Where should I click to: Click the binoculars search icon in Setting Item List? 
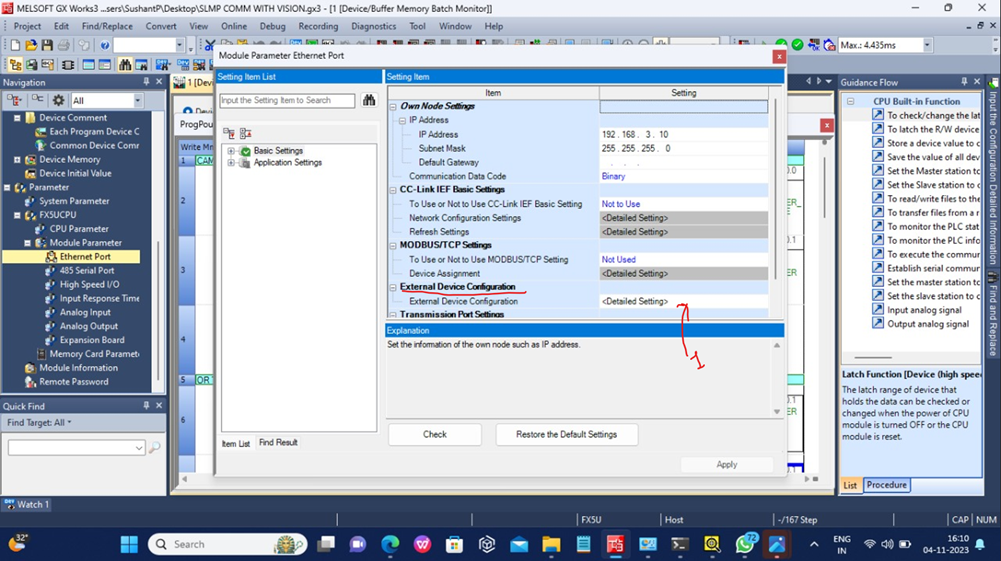click(x=369, y=100)
